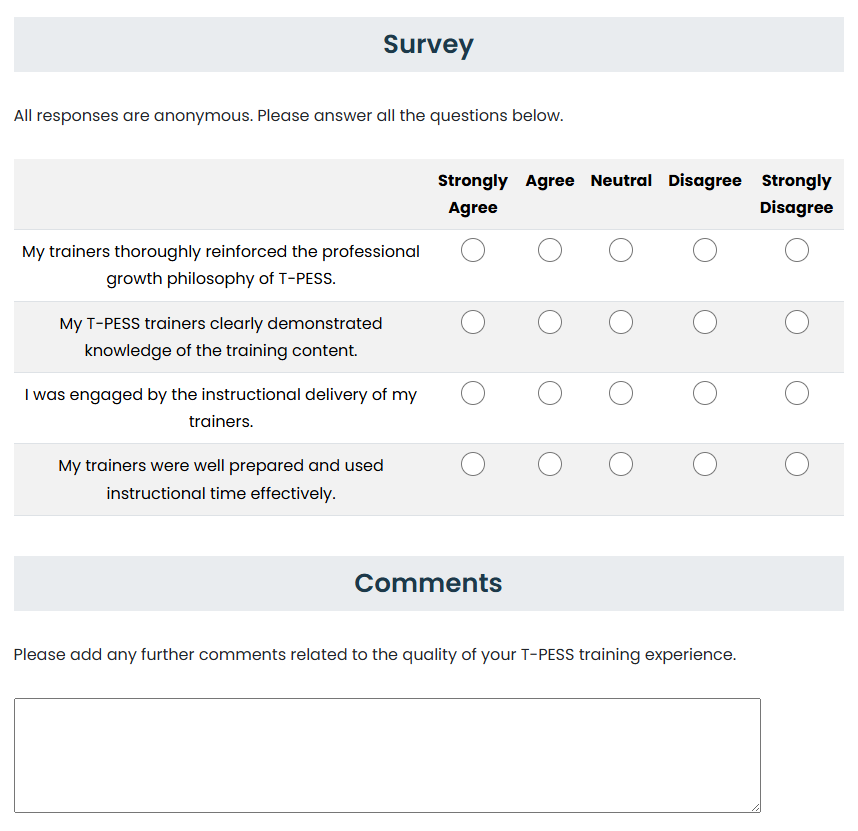
Task: Select Strongly Agree for professional growth philosophy
Action: [x=473, y=250]
